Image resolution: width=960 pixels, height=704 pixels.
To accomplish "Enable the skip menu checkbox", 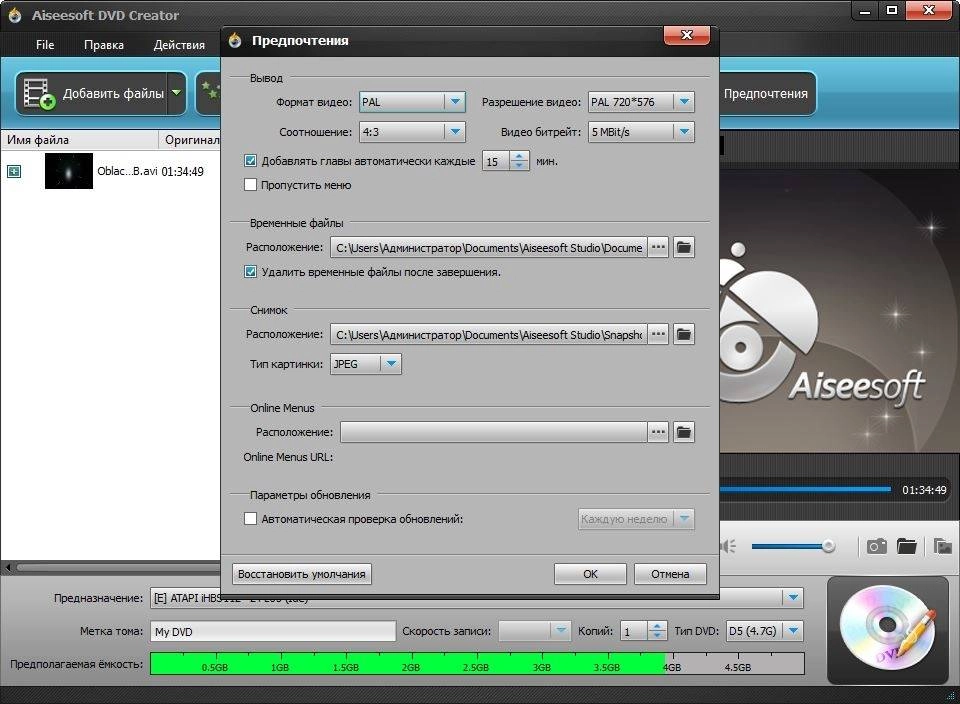I will [x=250, y=185].
